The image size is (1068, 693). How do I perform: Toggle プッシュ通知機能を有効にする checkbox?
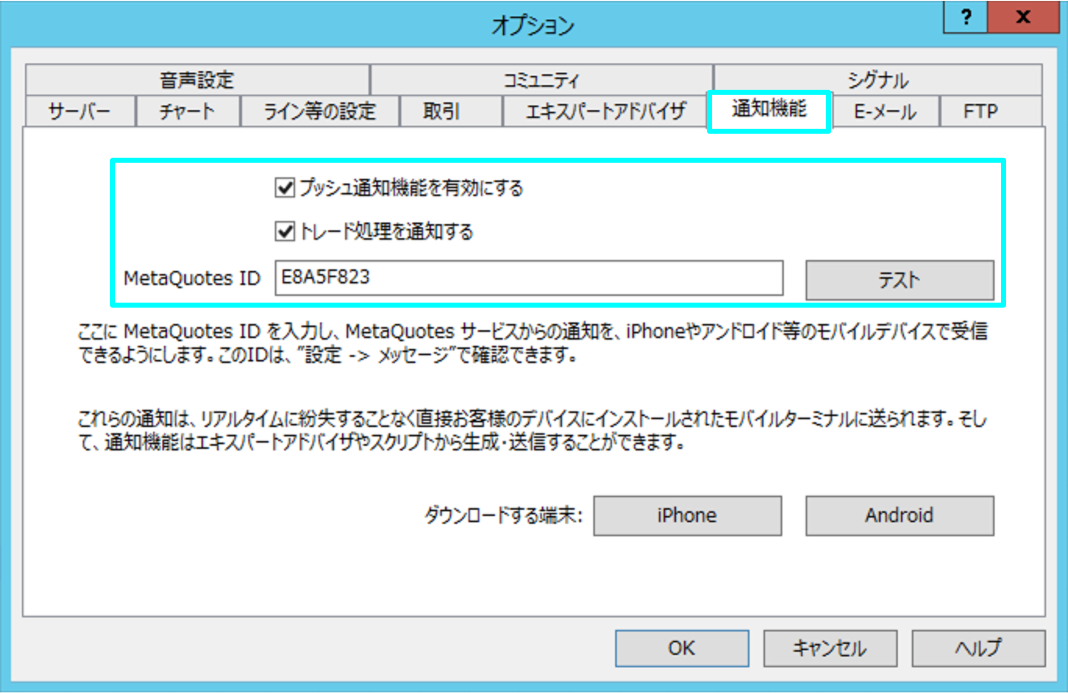tap(283, 187)
